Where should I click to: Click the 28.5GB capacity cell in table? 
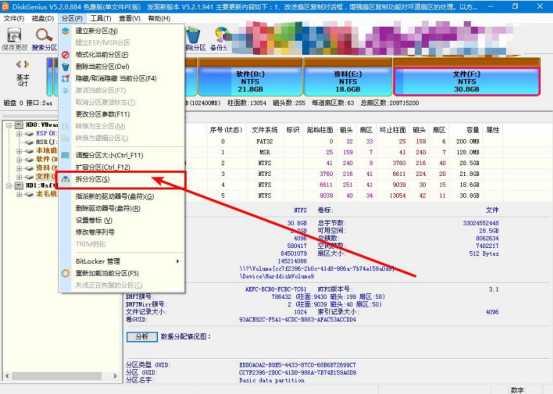(469, 163)
